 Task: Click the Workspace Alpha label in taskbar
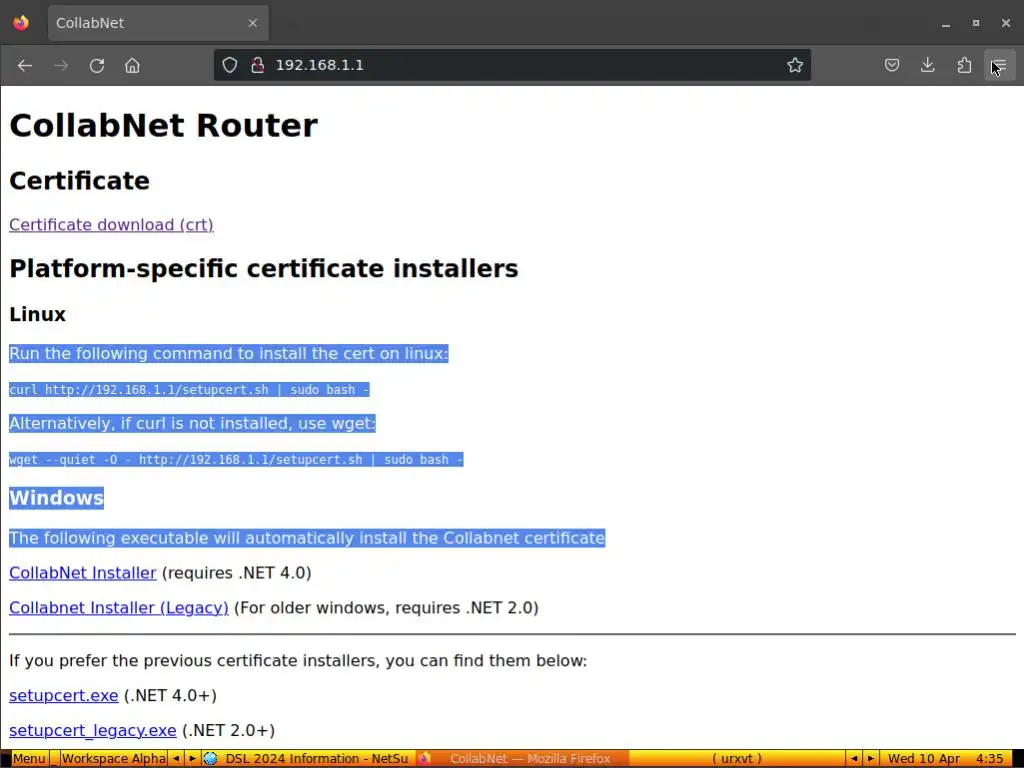click(x=114, y=759)
